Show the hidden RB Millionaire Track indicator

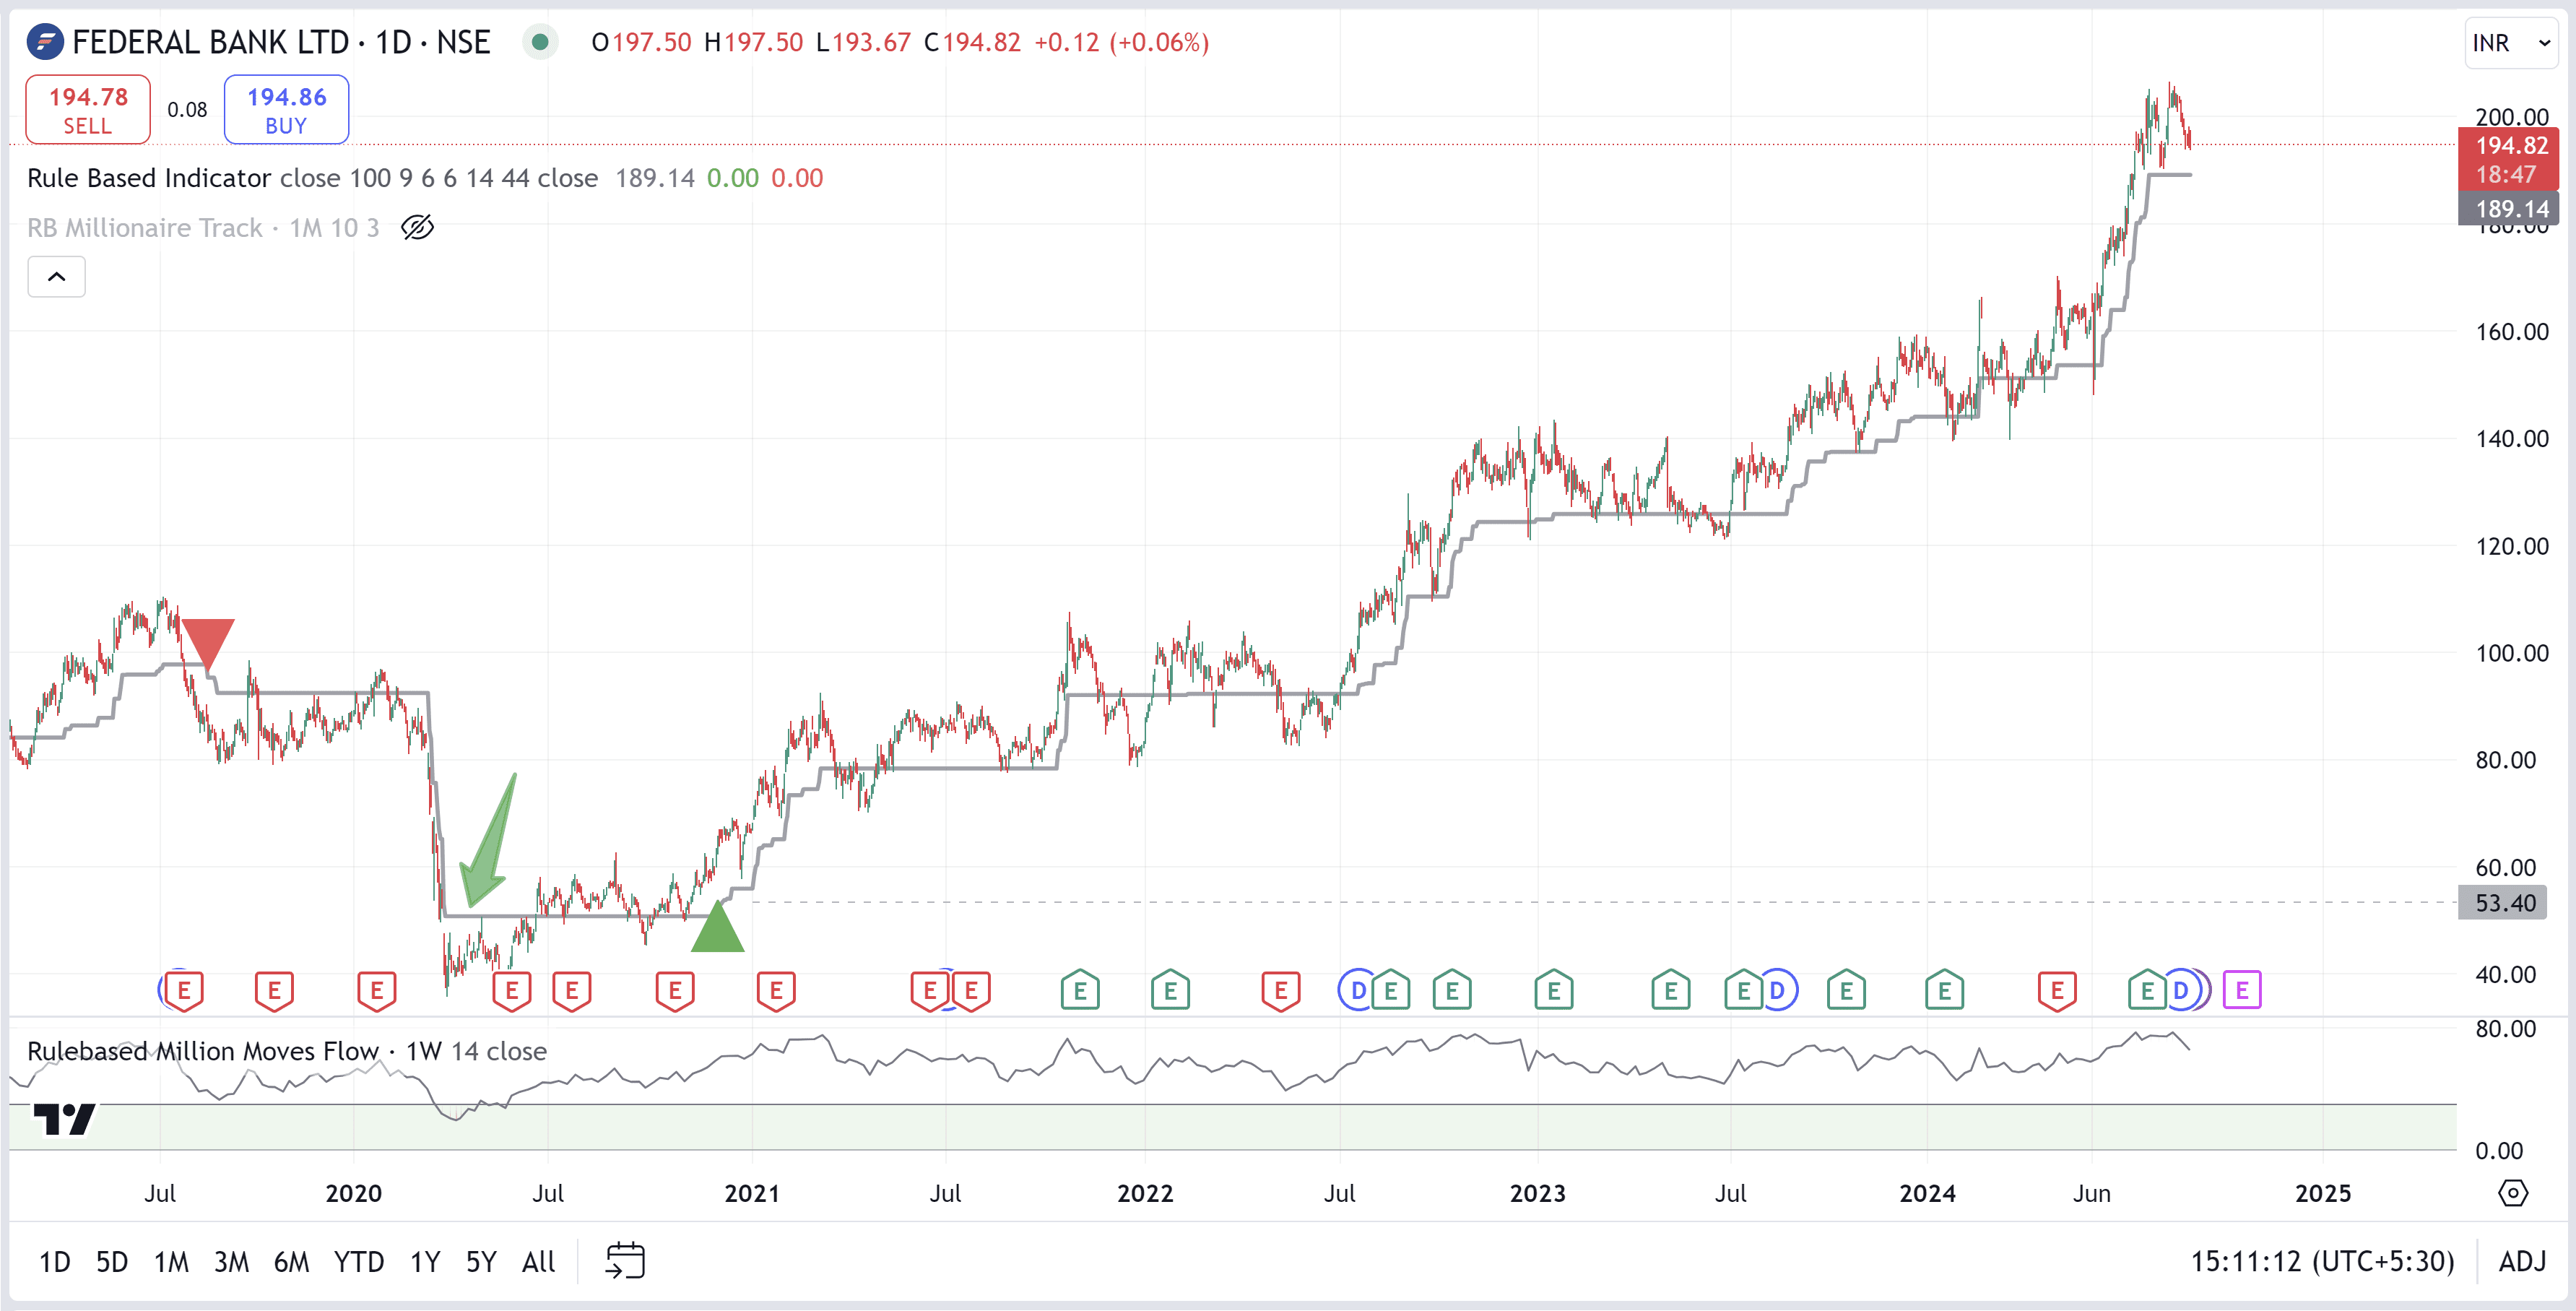tap(417, 228)
